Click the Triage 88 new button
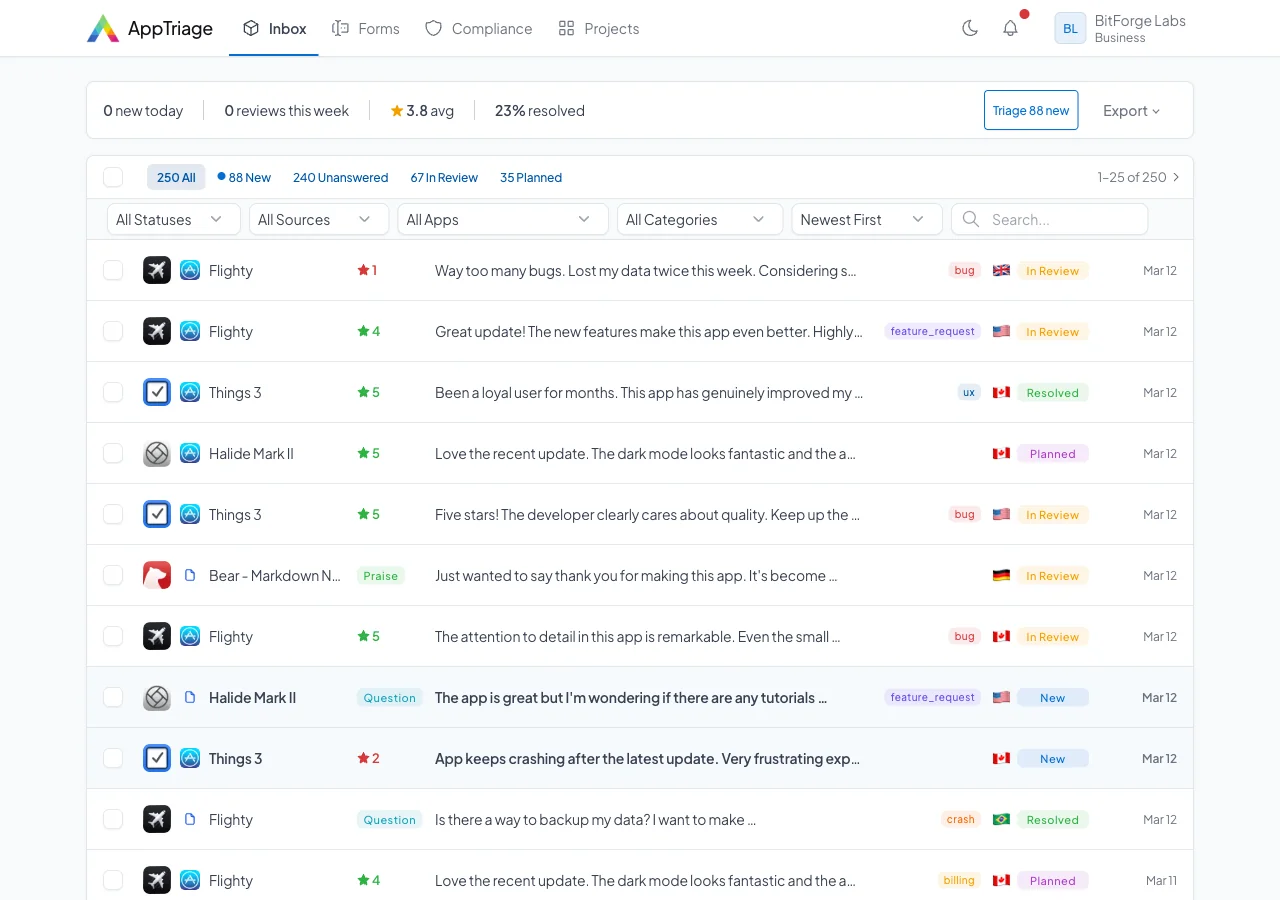The image size is (1280, 900). (x=1030, y=110)
